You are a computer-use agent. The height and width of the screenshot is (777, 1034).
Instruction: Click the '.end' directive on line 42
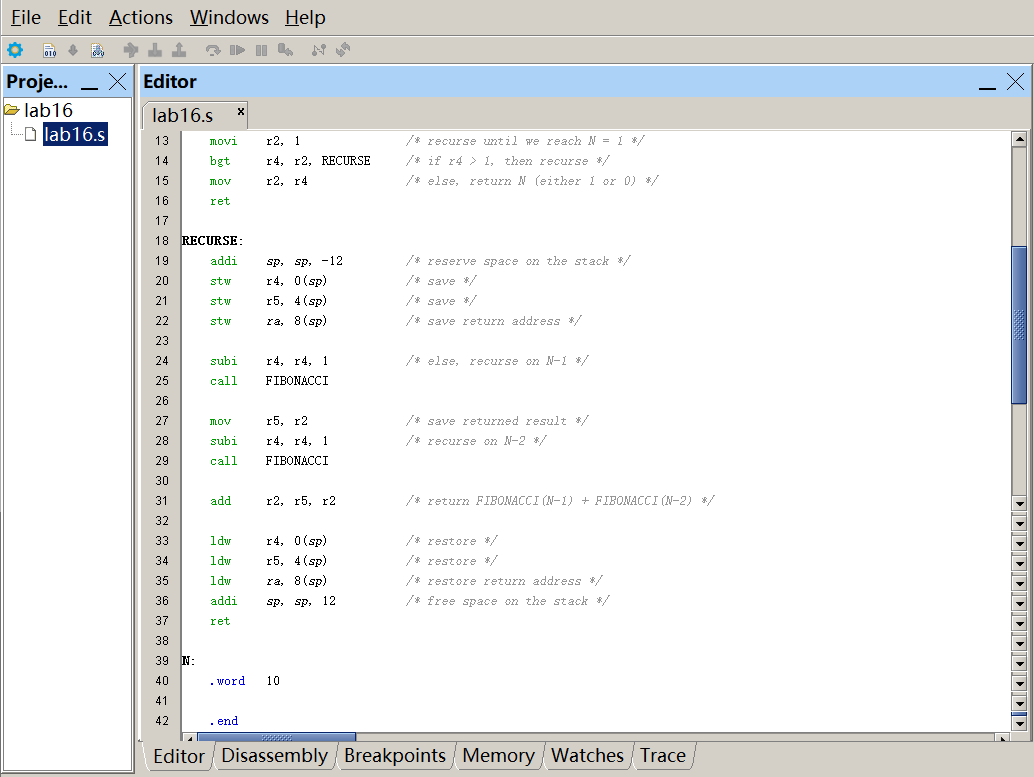pyautogui.click(x=224, y=721)
